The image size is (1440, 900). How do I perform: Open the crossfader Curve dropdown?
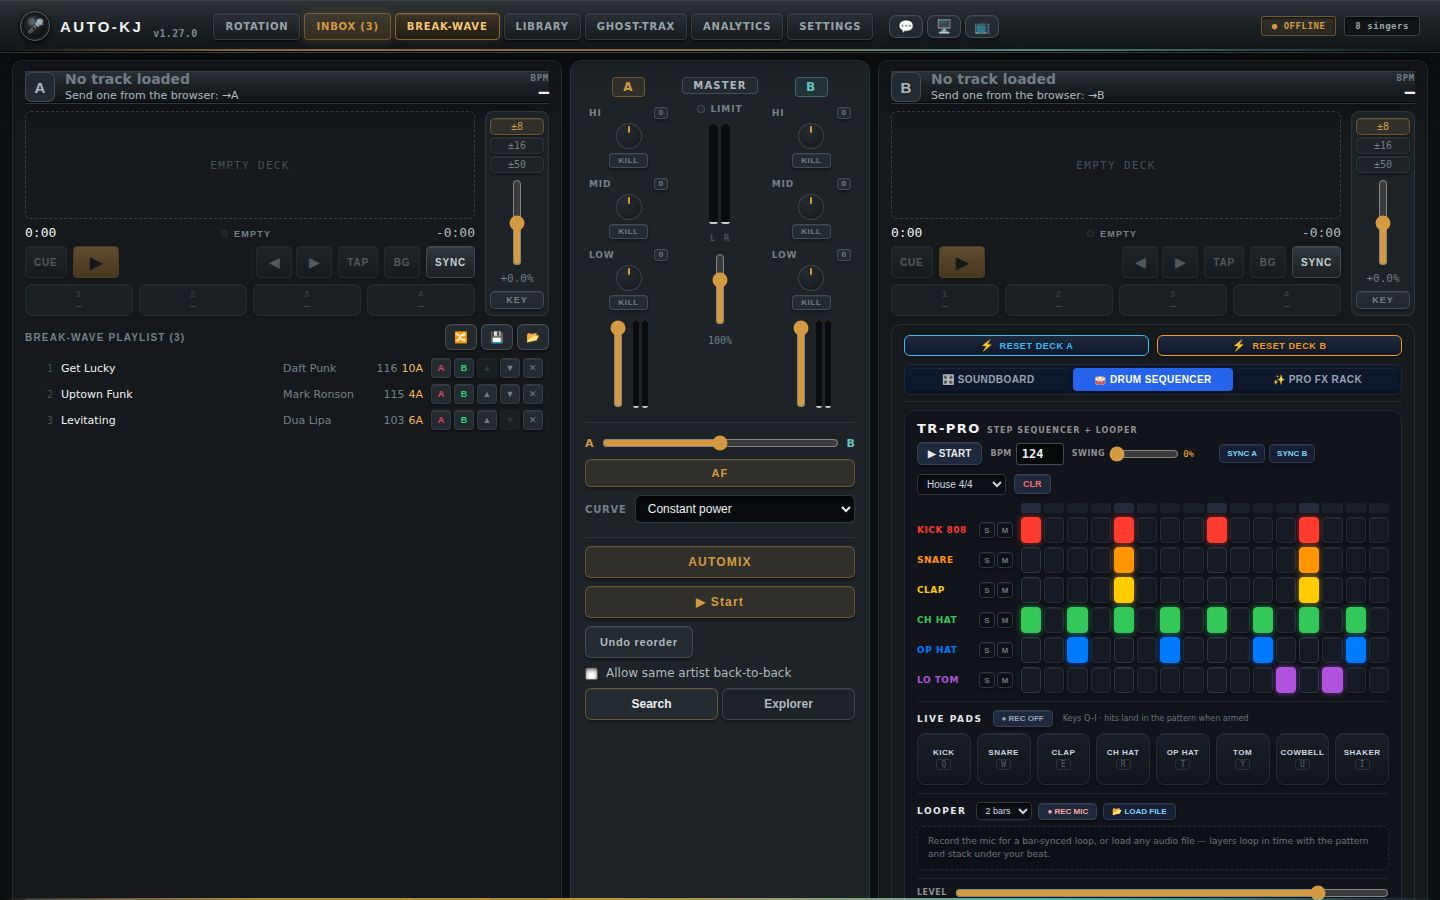[x=745, y=509]
